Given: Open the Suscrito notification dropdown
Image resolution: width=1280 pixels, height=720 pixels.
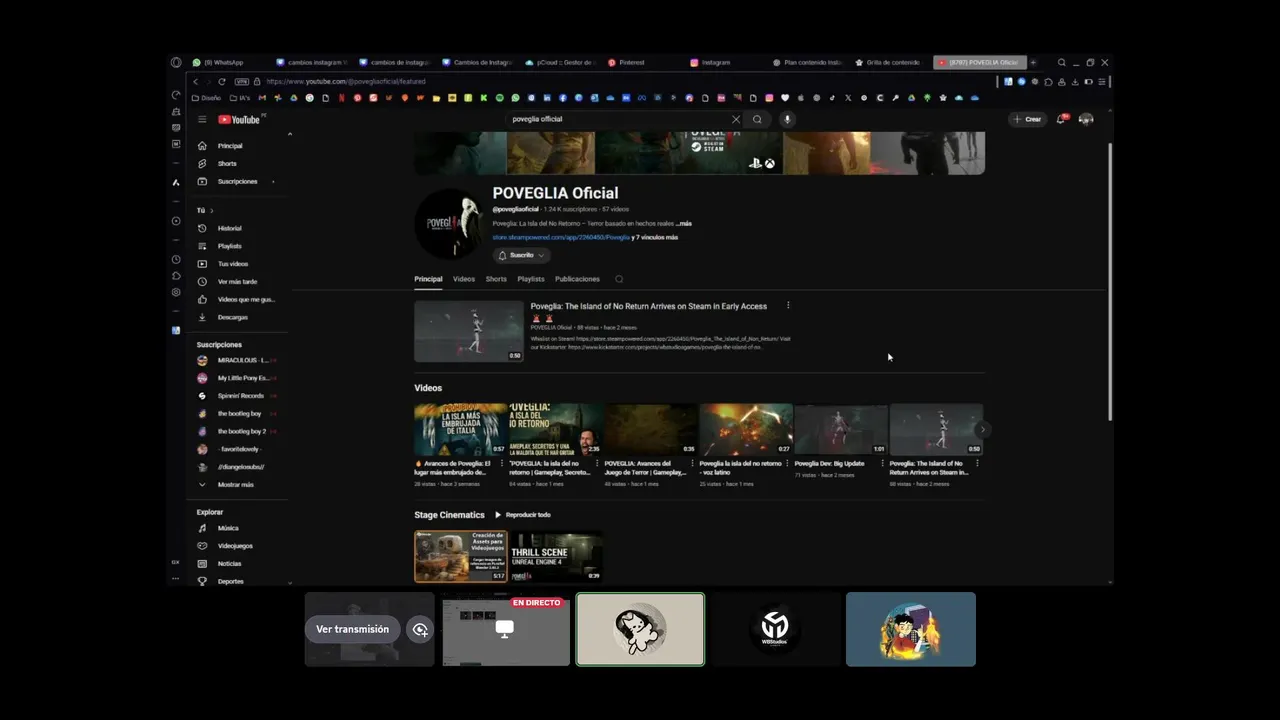Looking at the screenshot, I should click(x=522, y=255).
